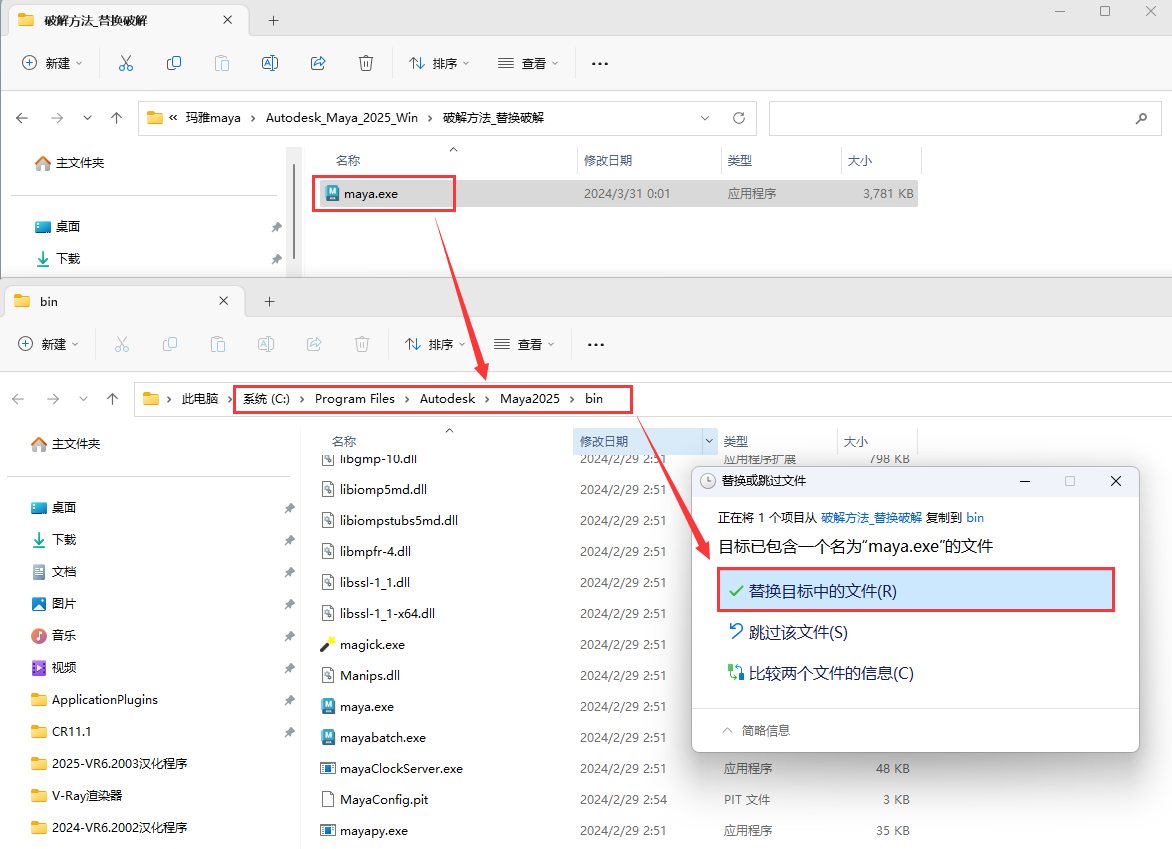Choose 比较两个文件的信息(C) in the dialog
This screenshot has height=849, width=1172.
(821, 673)
